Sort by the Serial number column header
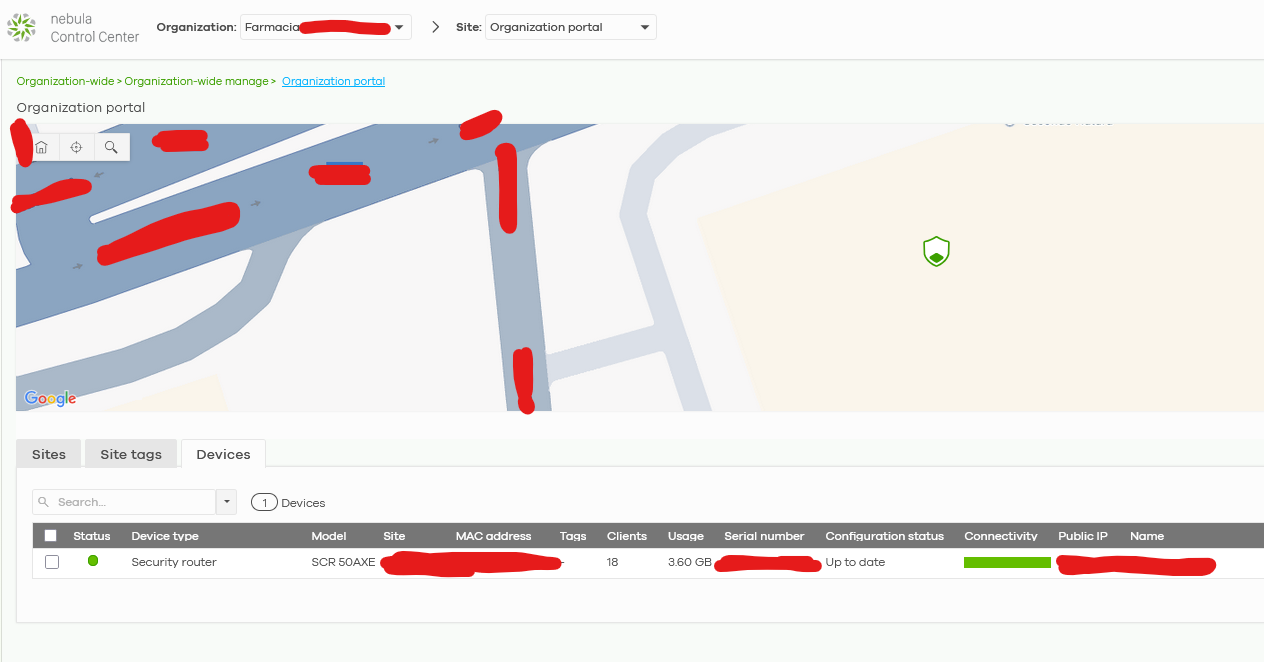 click(765, 536)
